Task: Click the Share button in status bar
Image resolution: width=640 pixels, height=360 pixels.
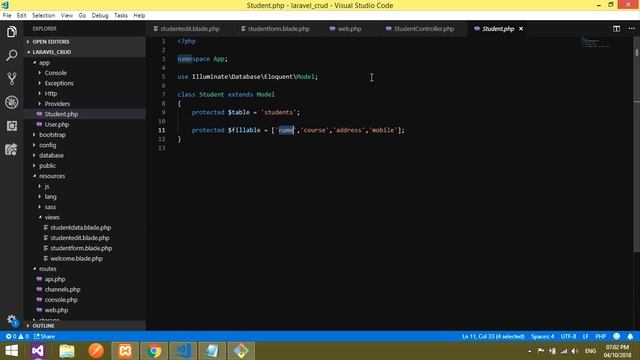Action: [44, 336]
